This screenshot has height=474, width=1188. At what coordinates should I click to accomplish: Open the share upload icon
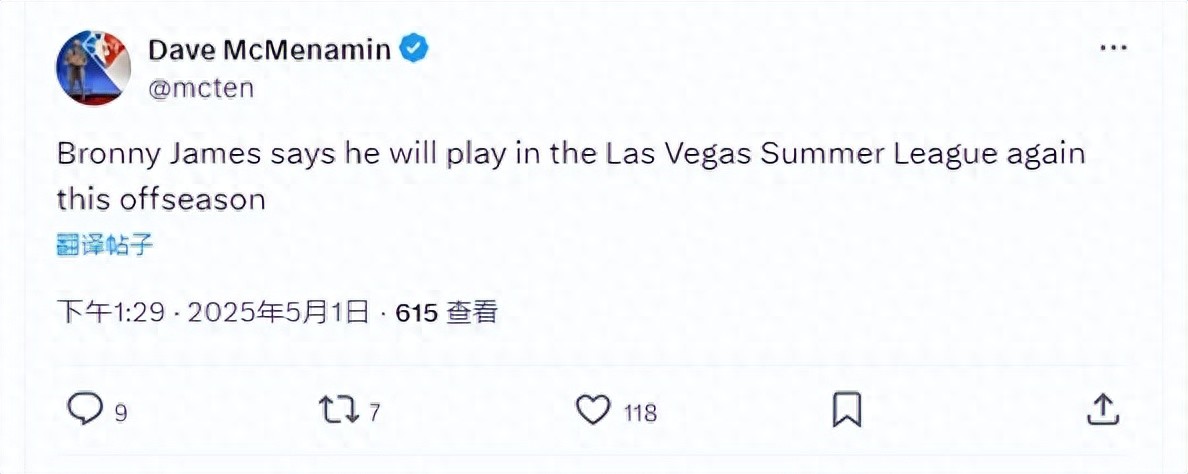pyautogui.click(x=1101, y=408)
